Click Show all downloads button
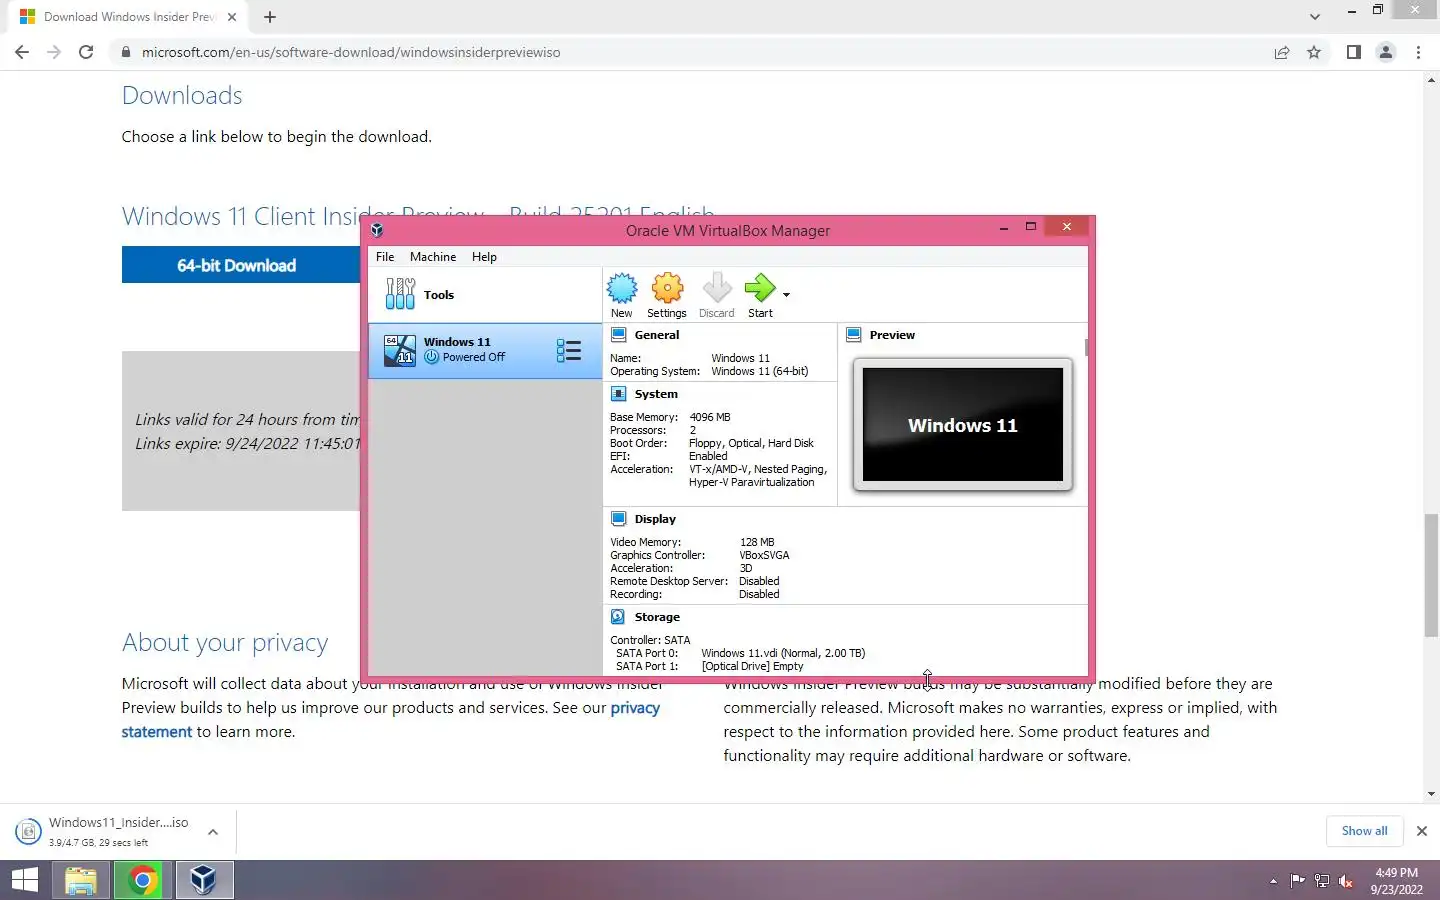Image resolution: width=1440 pixels, height=900 pixels. [1364, 831]
